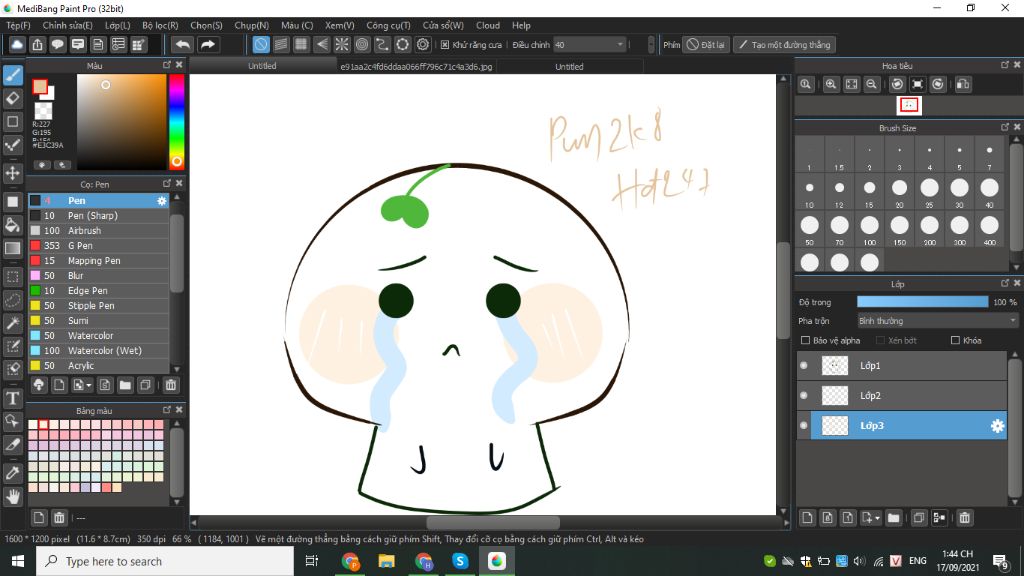The image size is (1024, 576).
Task: Delete the layer with the layer panel trash icon
Action: [965, 518]
